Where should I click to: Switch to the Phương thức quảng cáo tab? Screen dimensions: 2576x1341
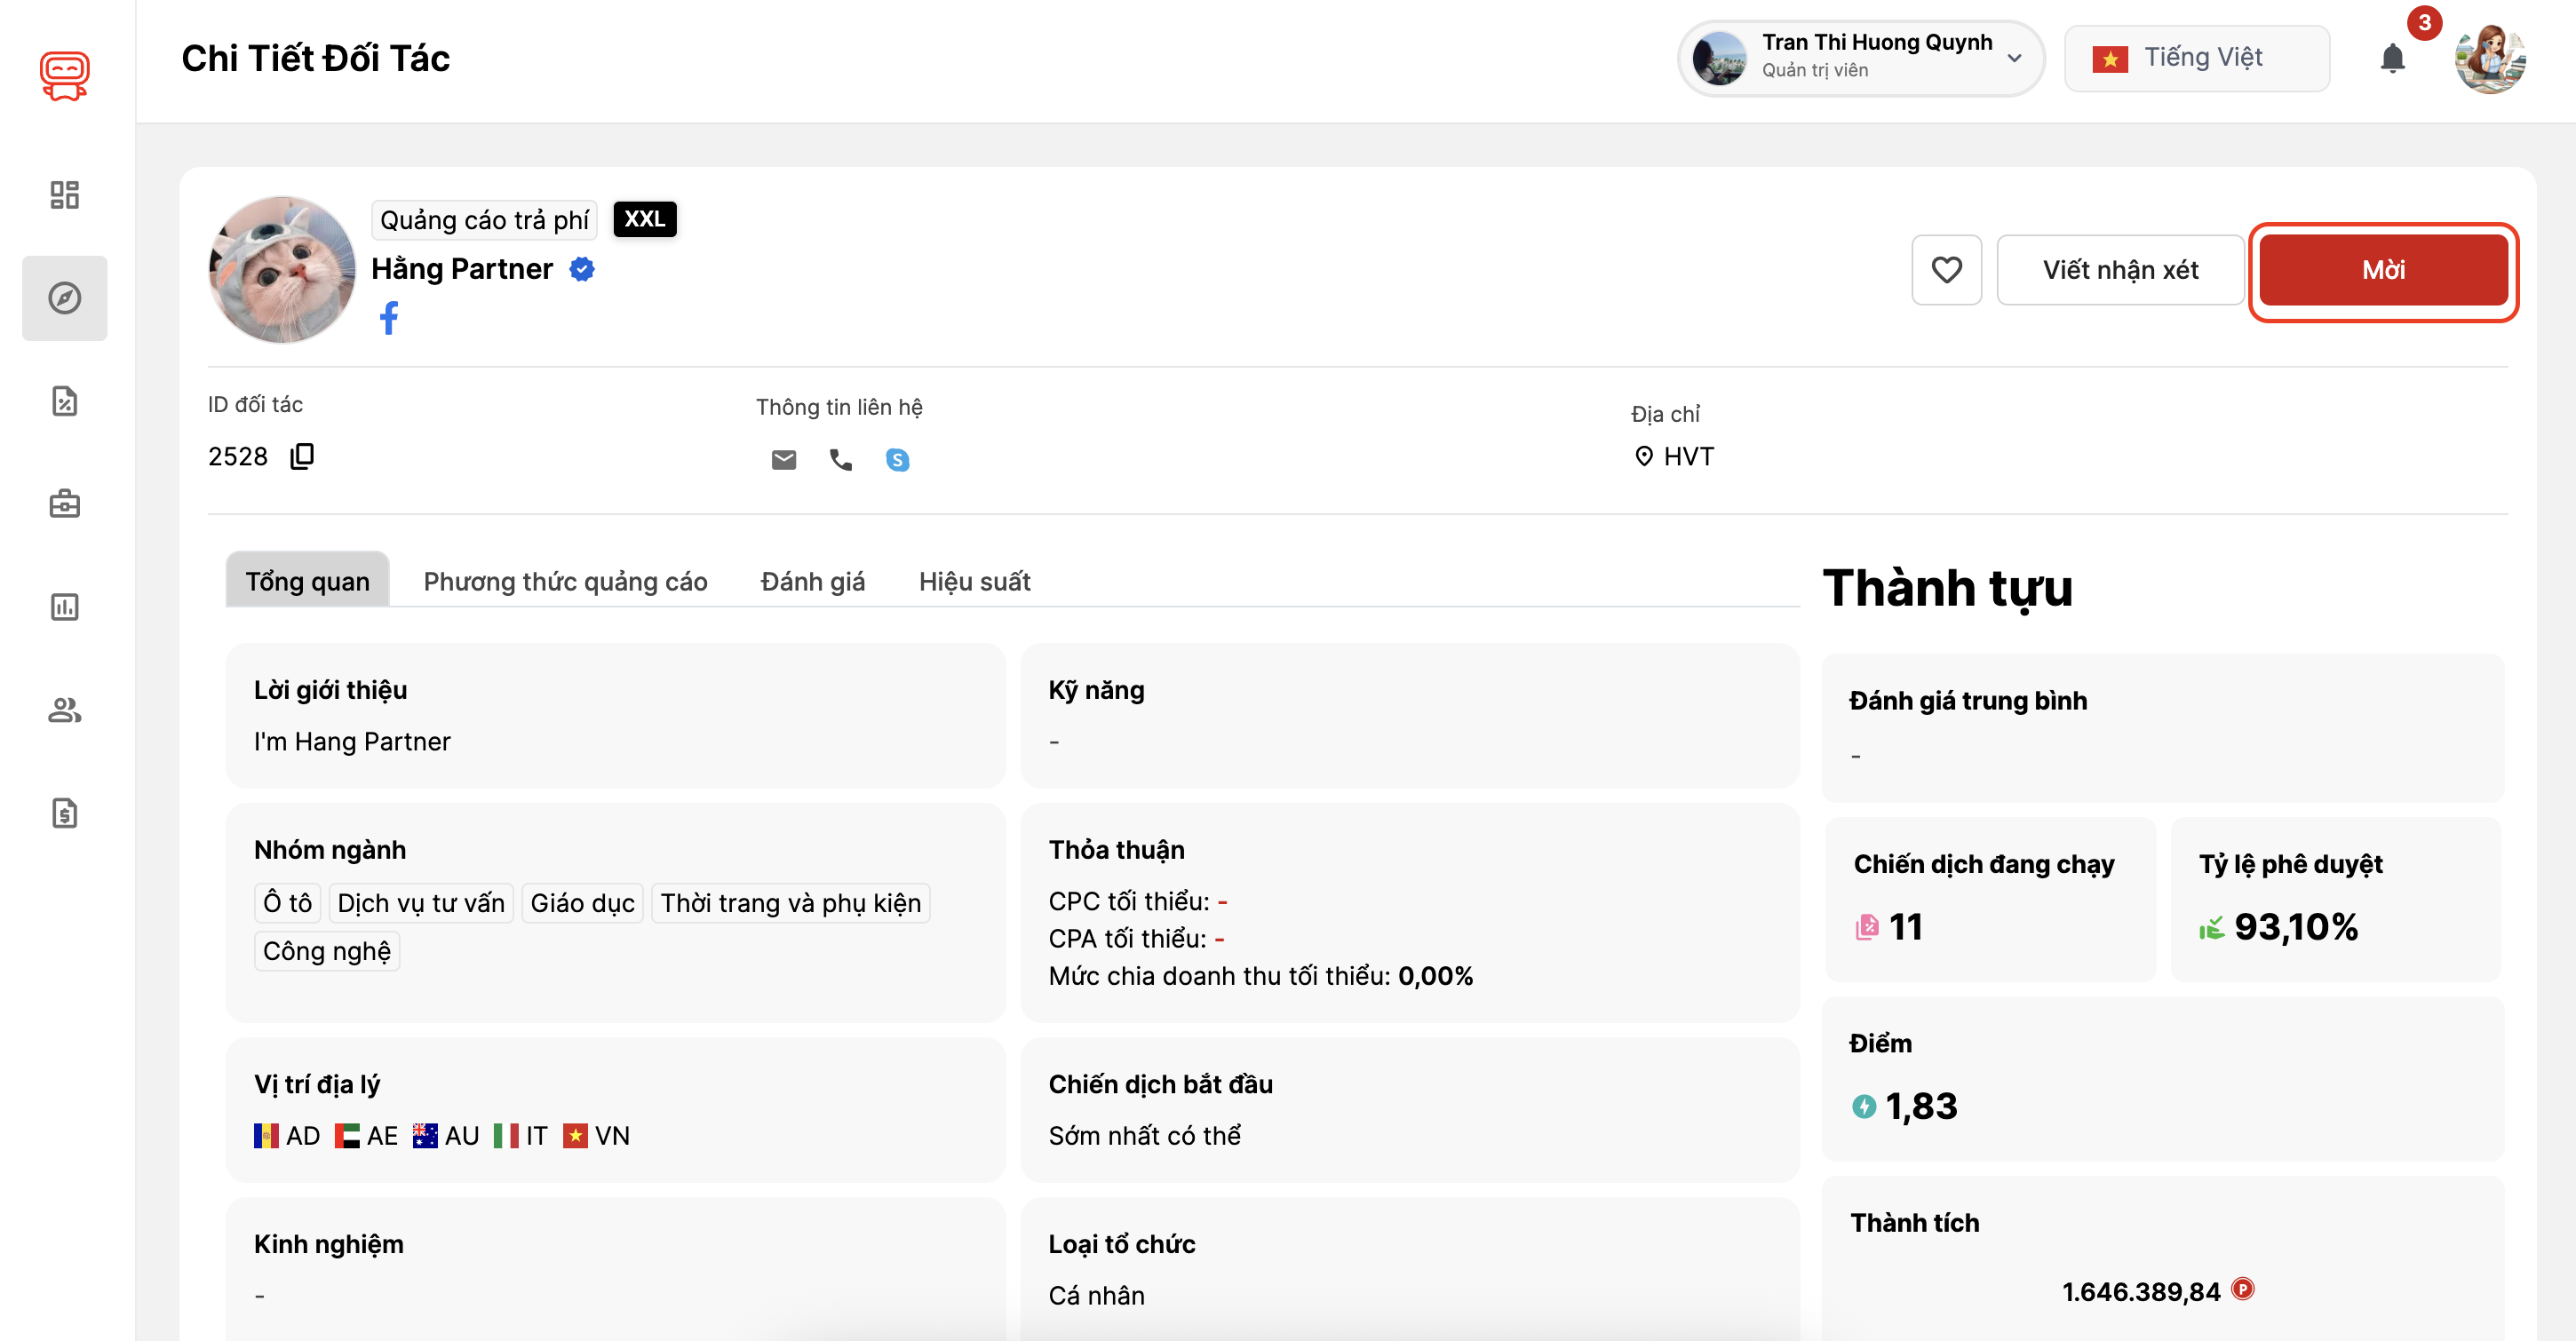[565, 581]
